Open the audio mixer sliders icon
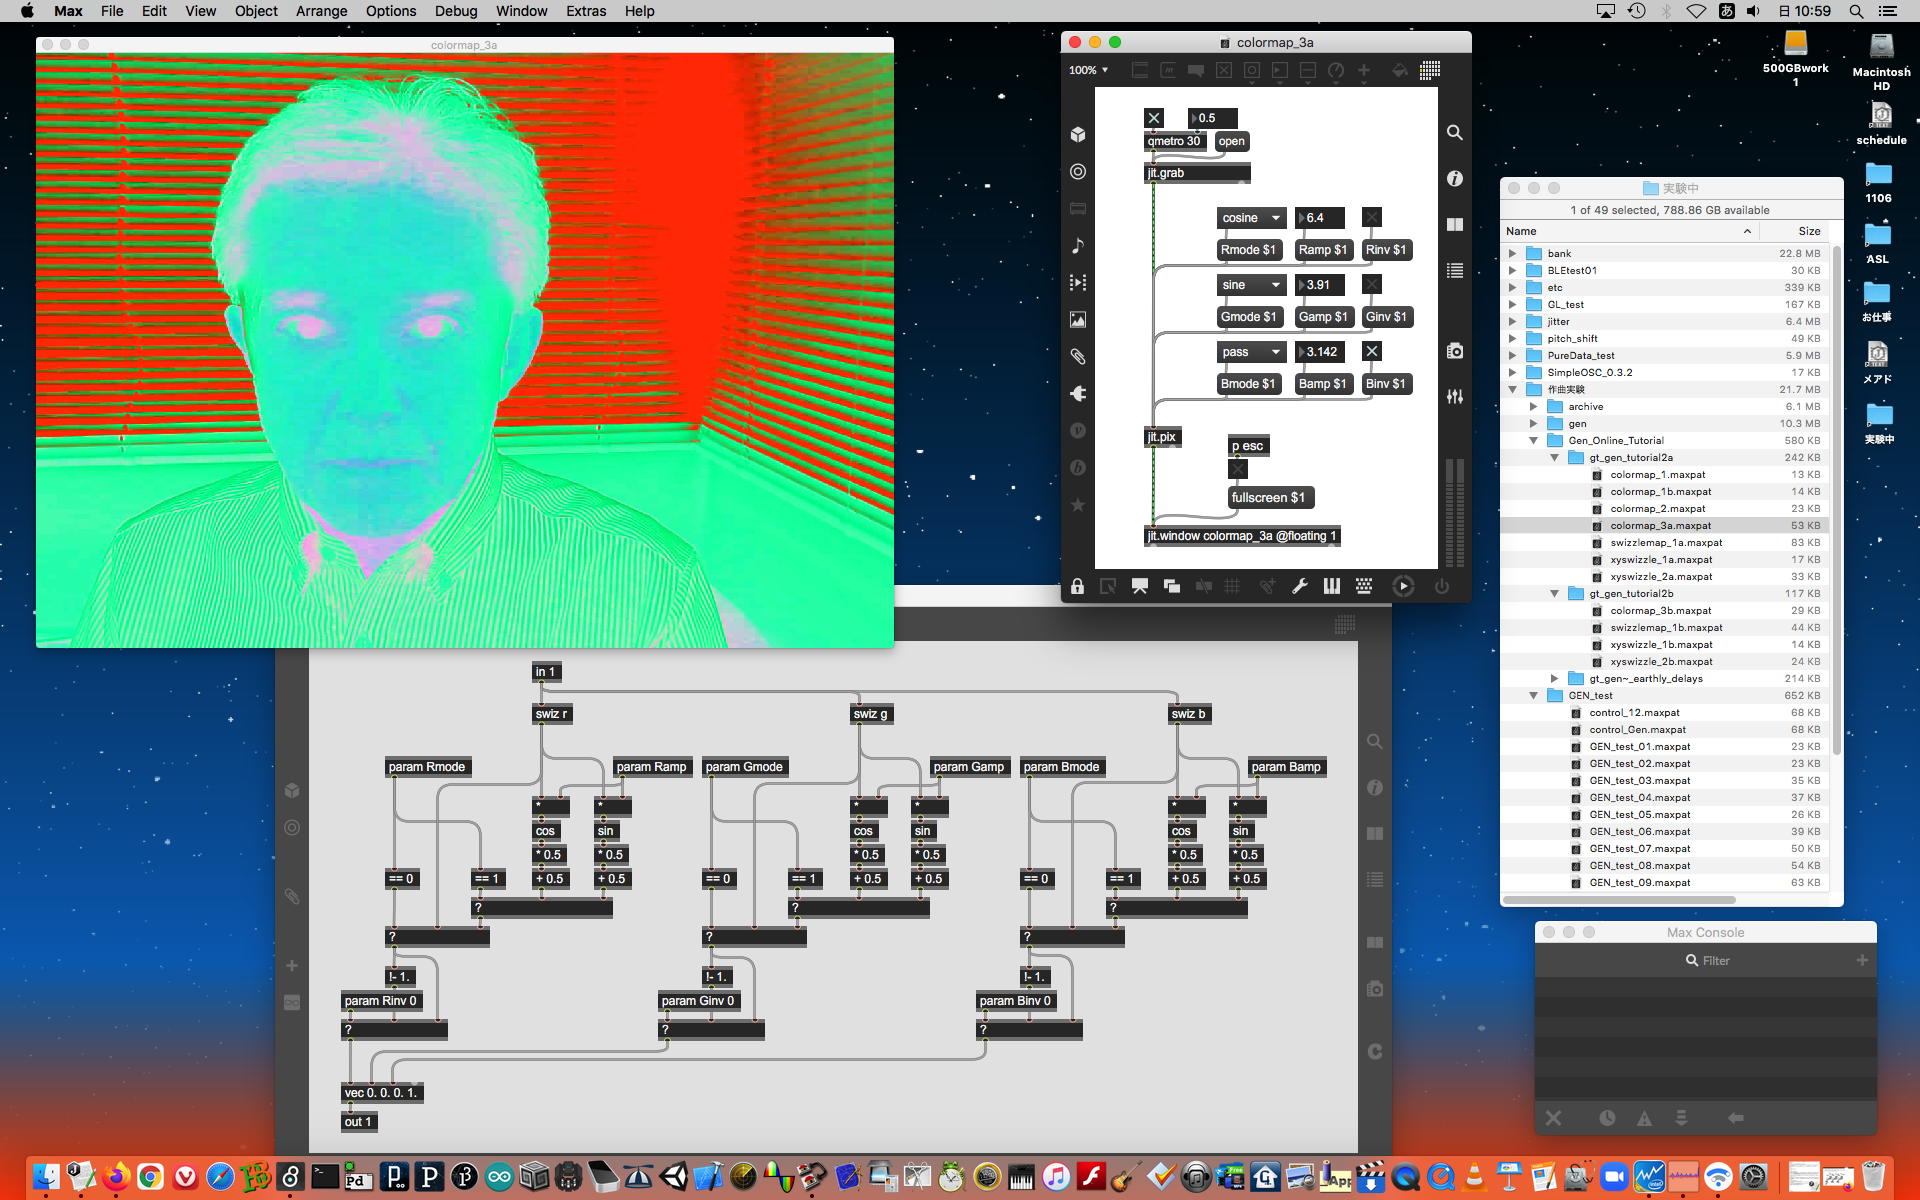 [1455, 397]
